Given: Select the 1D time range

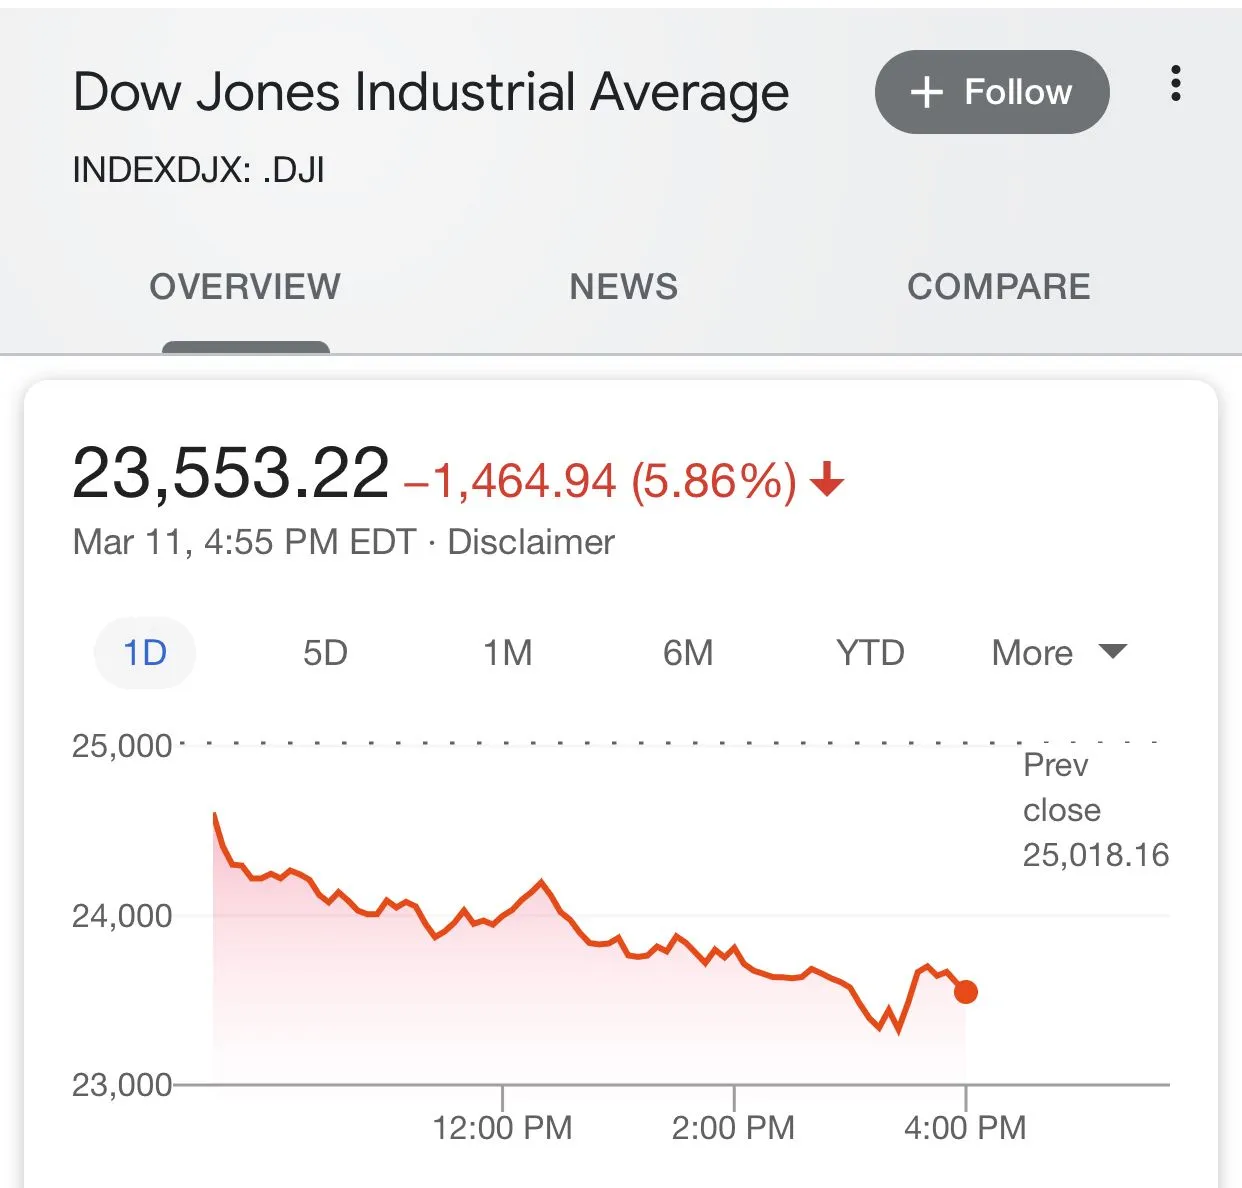Looking at the screenshot, I should tap(145, 653).
